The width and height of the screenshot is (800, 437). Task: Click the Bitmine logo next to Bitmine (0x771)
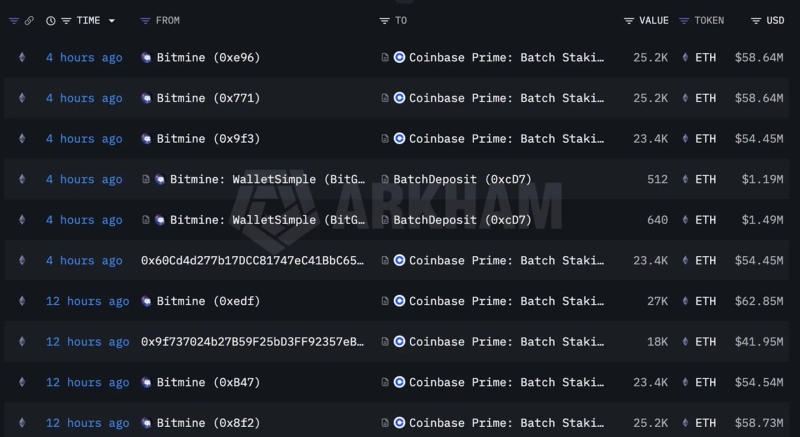[147, 98]
